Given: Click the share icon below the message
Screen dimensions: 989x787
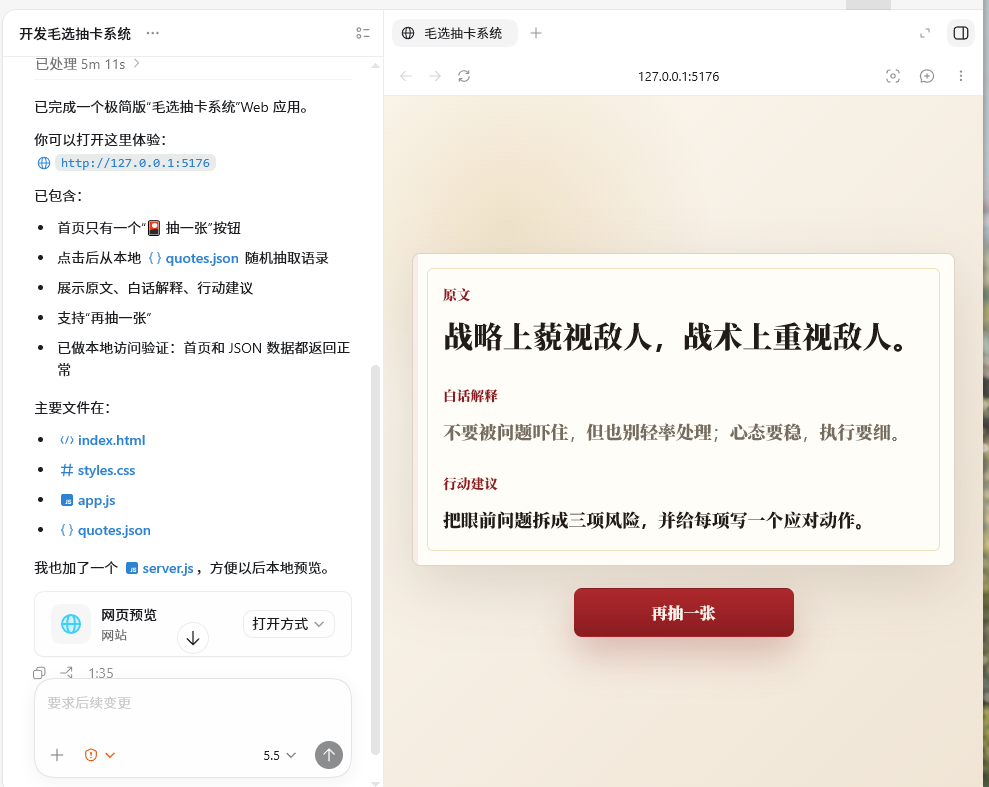Looking at the screenshot, I should tap(66, 673).
